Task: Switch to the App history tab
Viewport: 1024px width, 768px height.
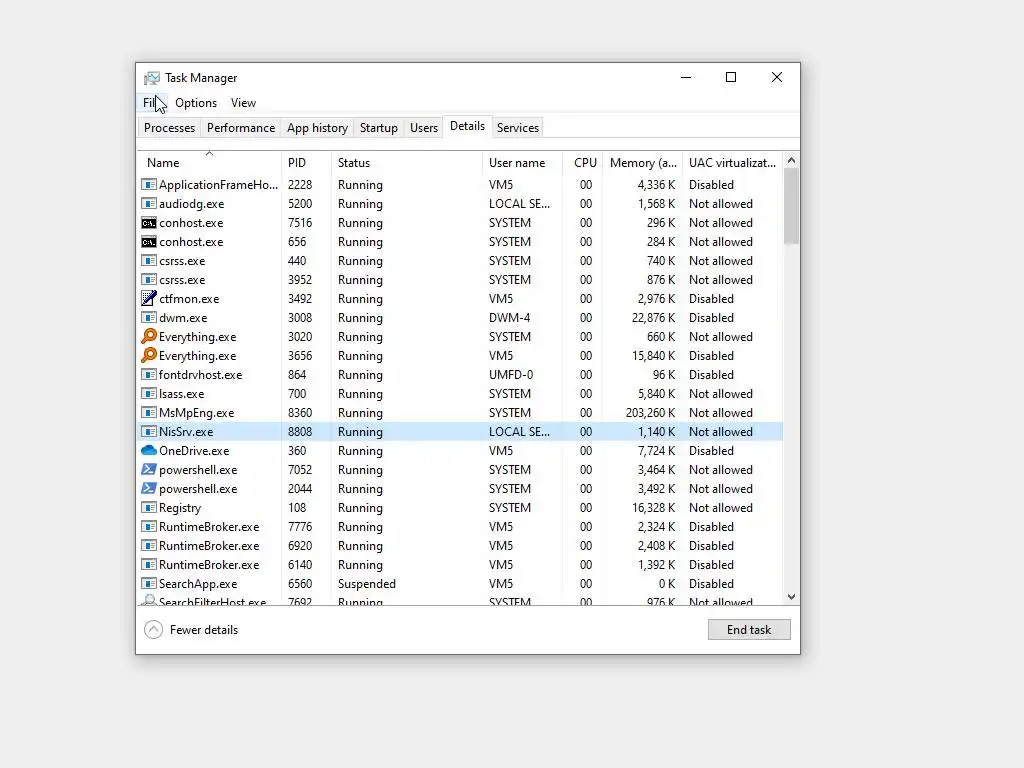Action: coord(317,128)
